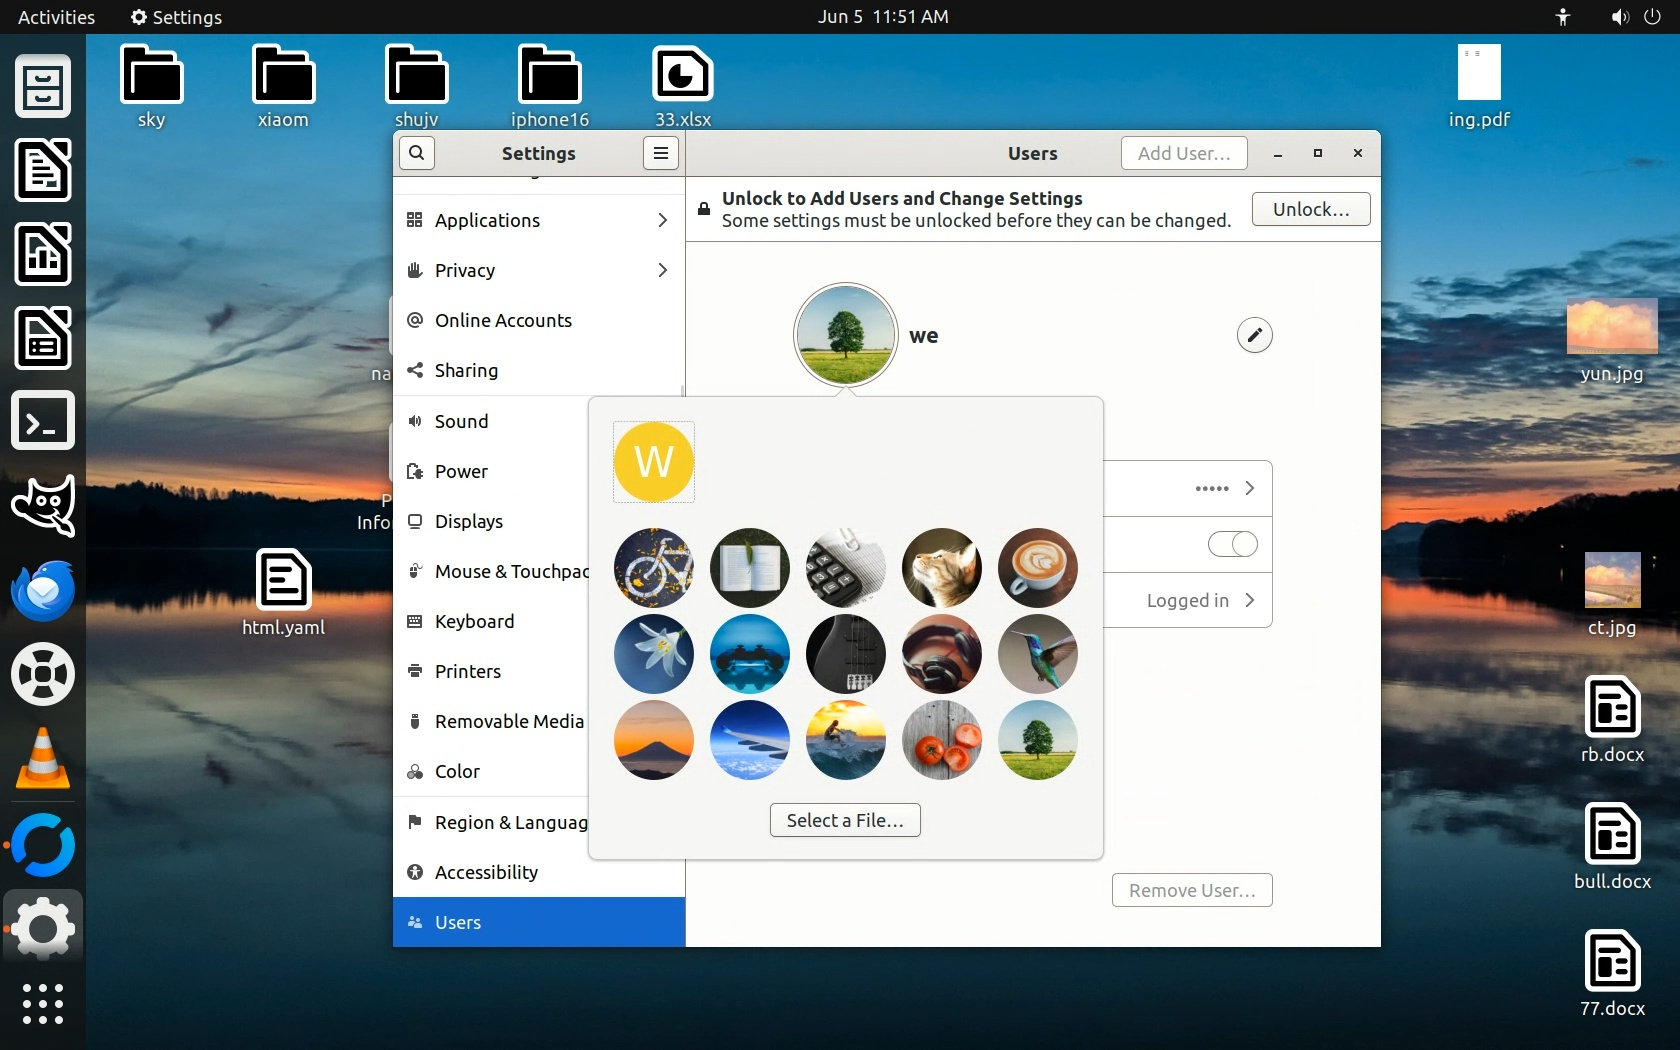
Task: Click the pencil edit icon beside username
Action: [x=1254, y=335]
